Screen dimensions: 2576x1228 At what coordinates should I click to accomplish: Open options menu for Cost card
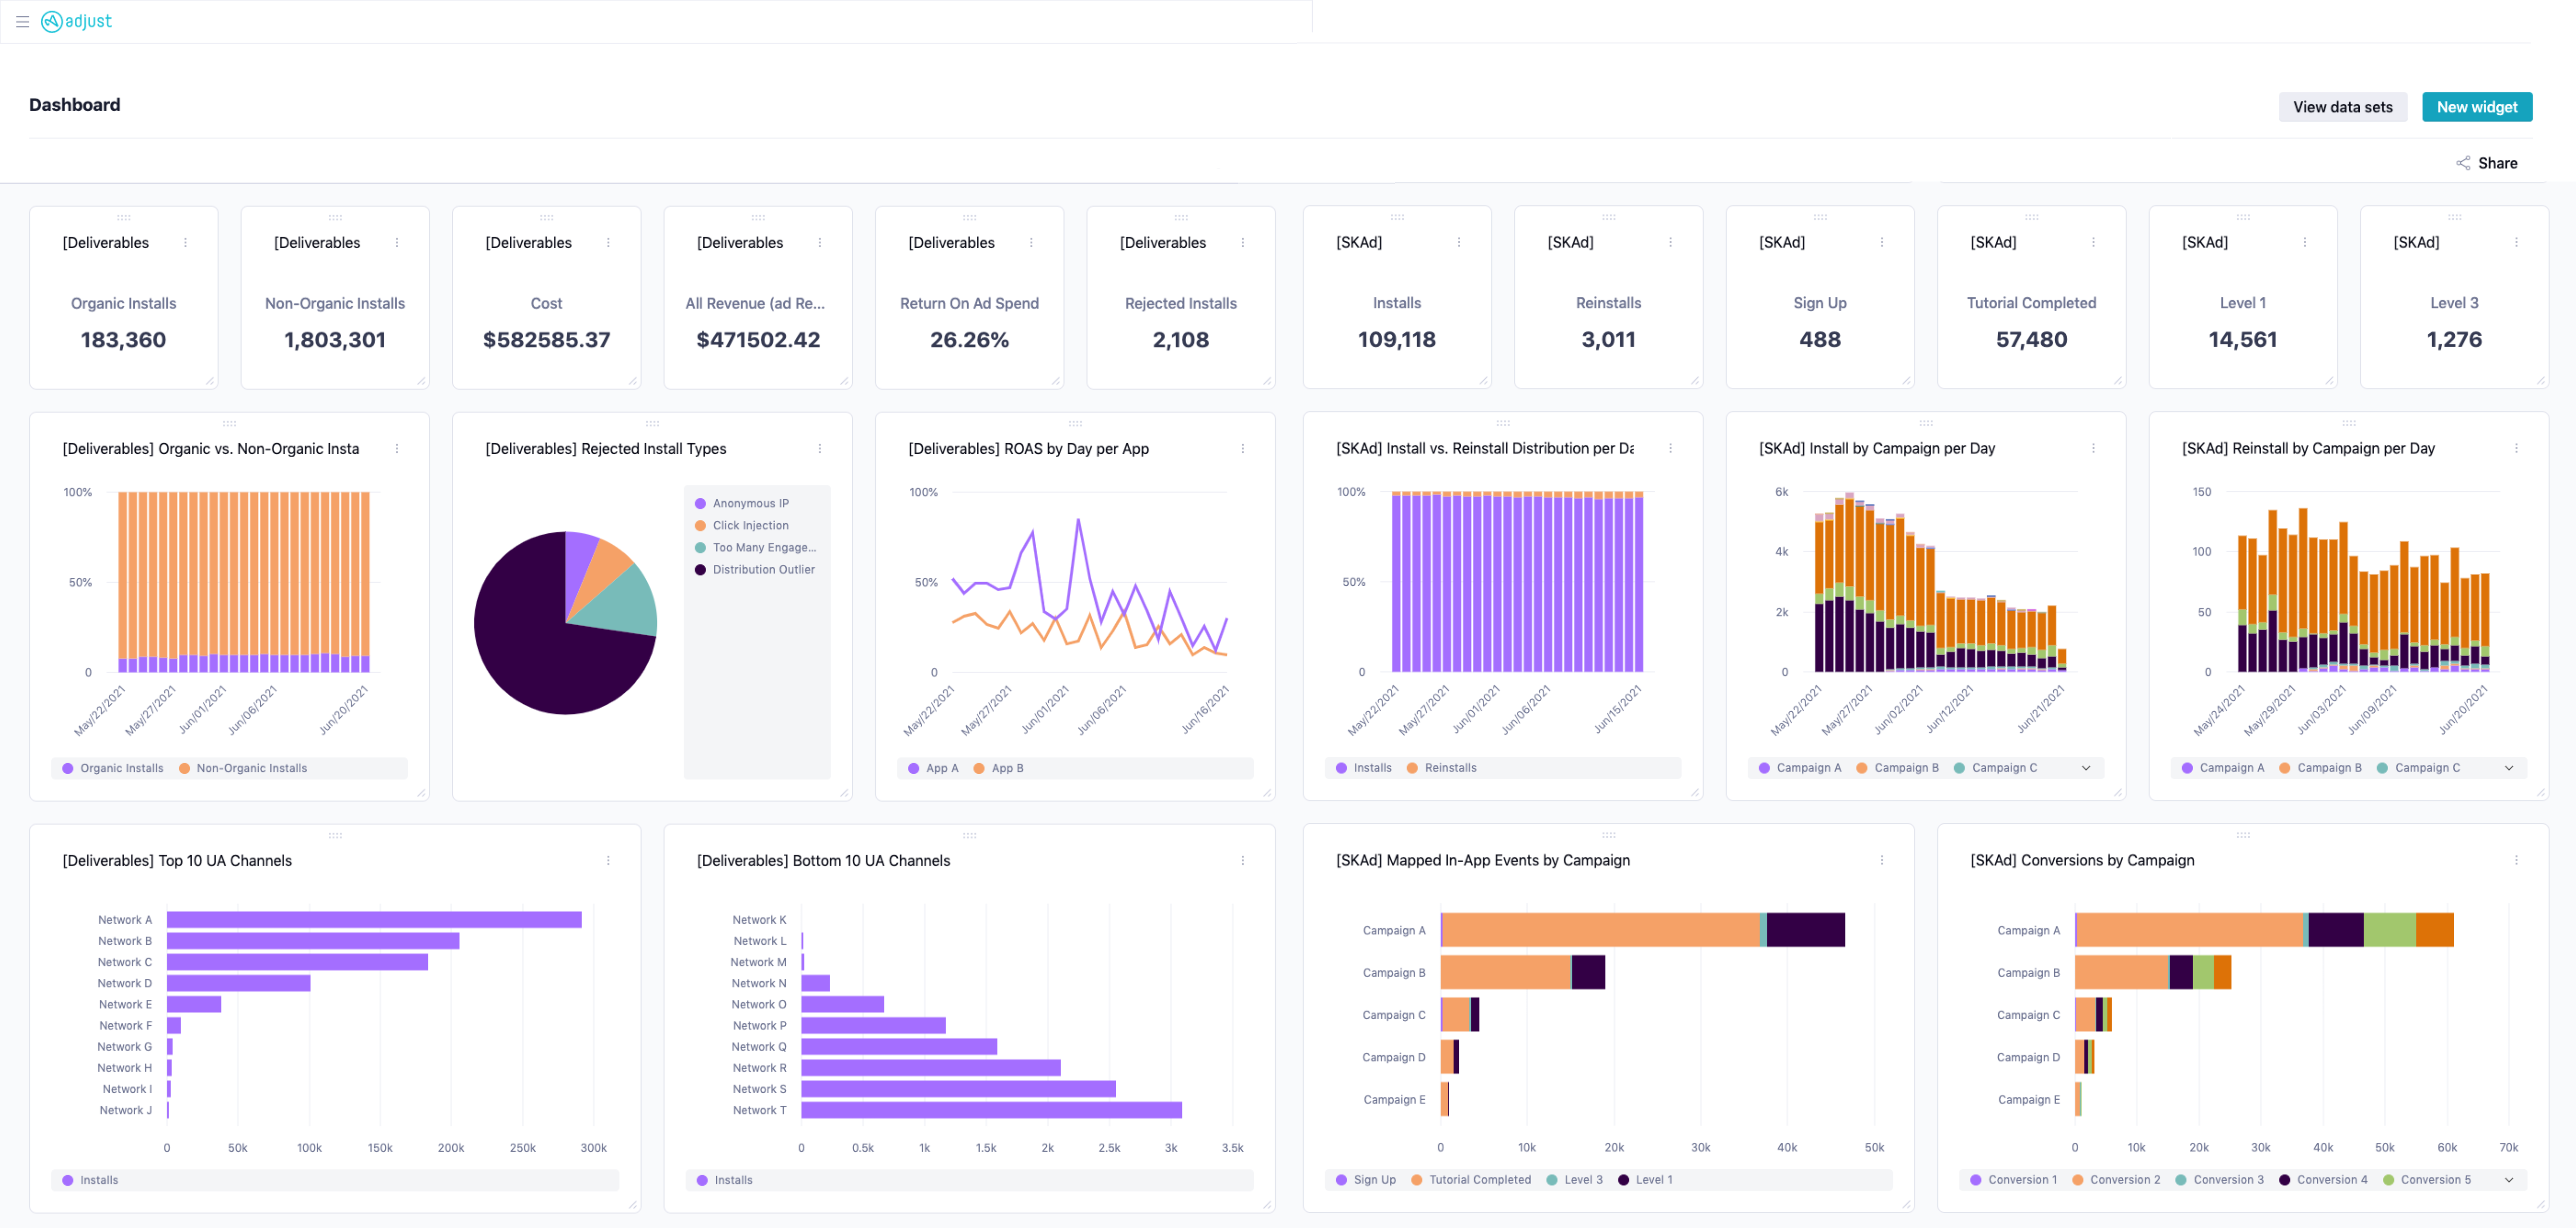tap(608, 243)
